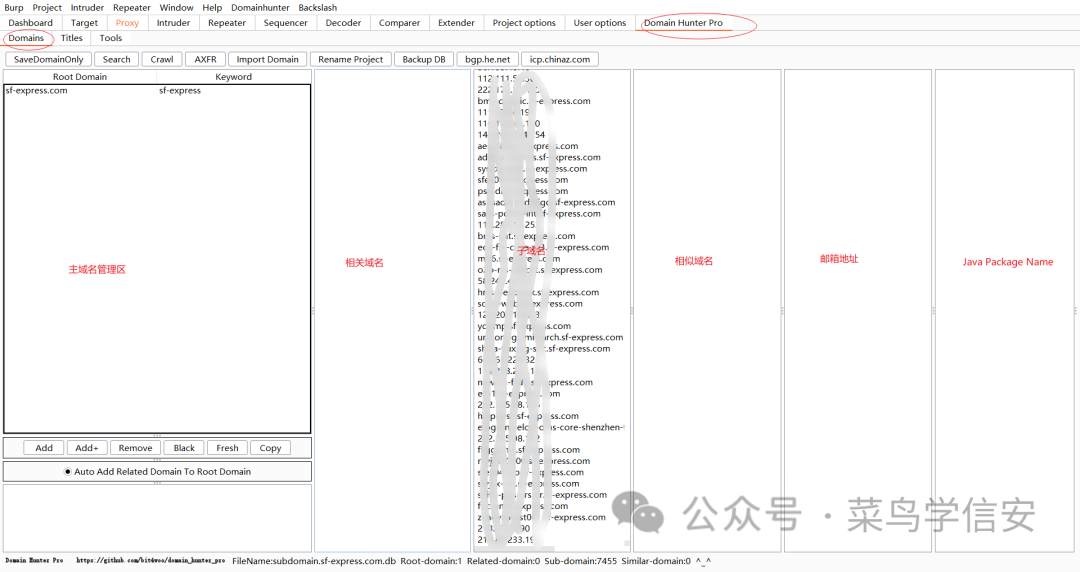Switch to the Project options tab
The image size is (1080, 572).
(523, 23)
